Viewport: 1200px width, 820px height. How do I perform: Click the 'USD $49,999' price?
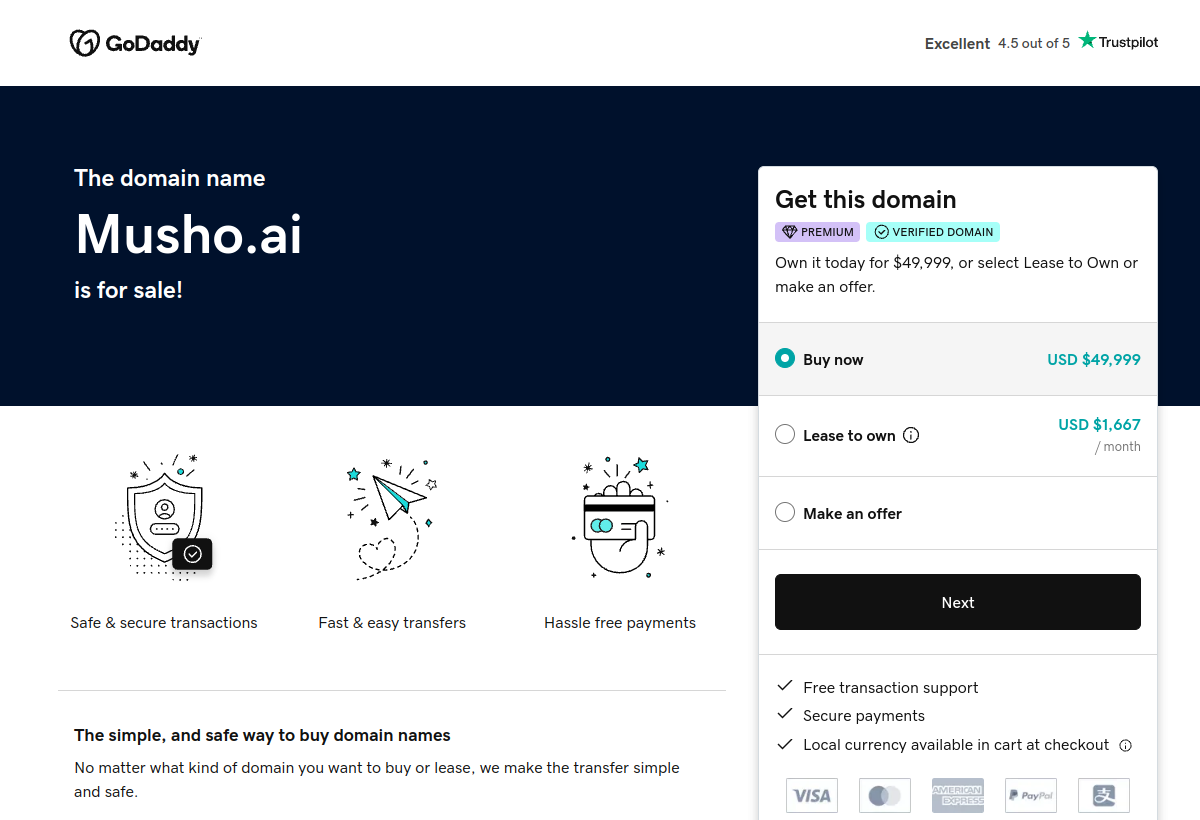click(x=1094, y=359)
